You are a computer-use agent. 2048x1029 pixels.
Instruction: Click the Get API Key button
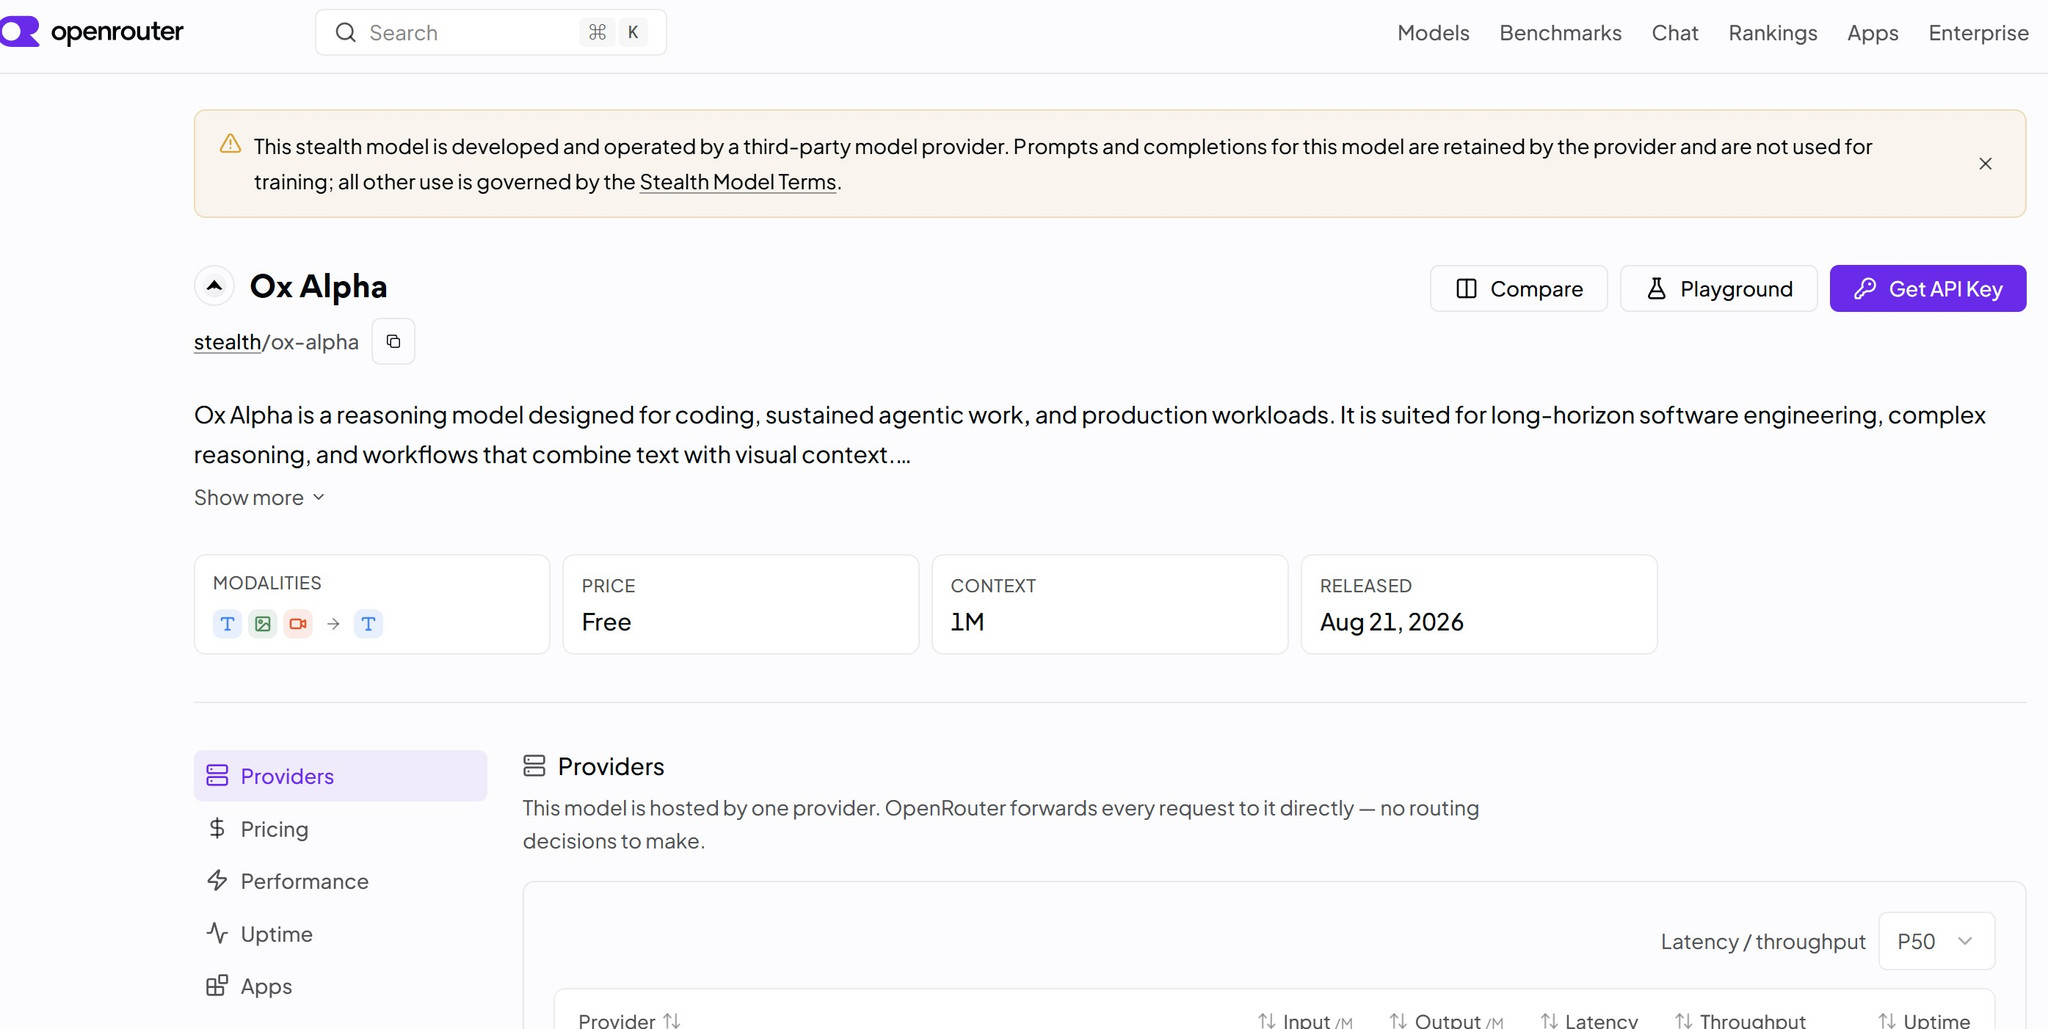click(x=1927, y=289)
